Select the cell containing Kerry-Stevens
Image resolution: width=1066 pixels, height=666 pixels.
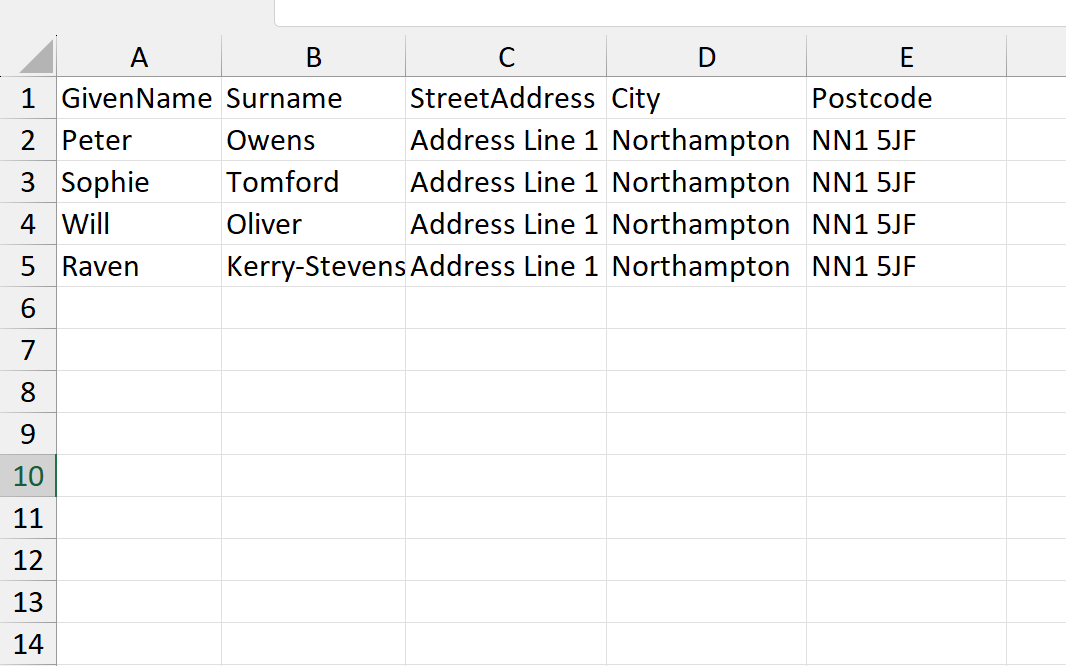pos(314,266)
